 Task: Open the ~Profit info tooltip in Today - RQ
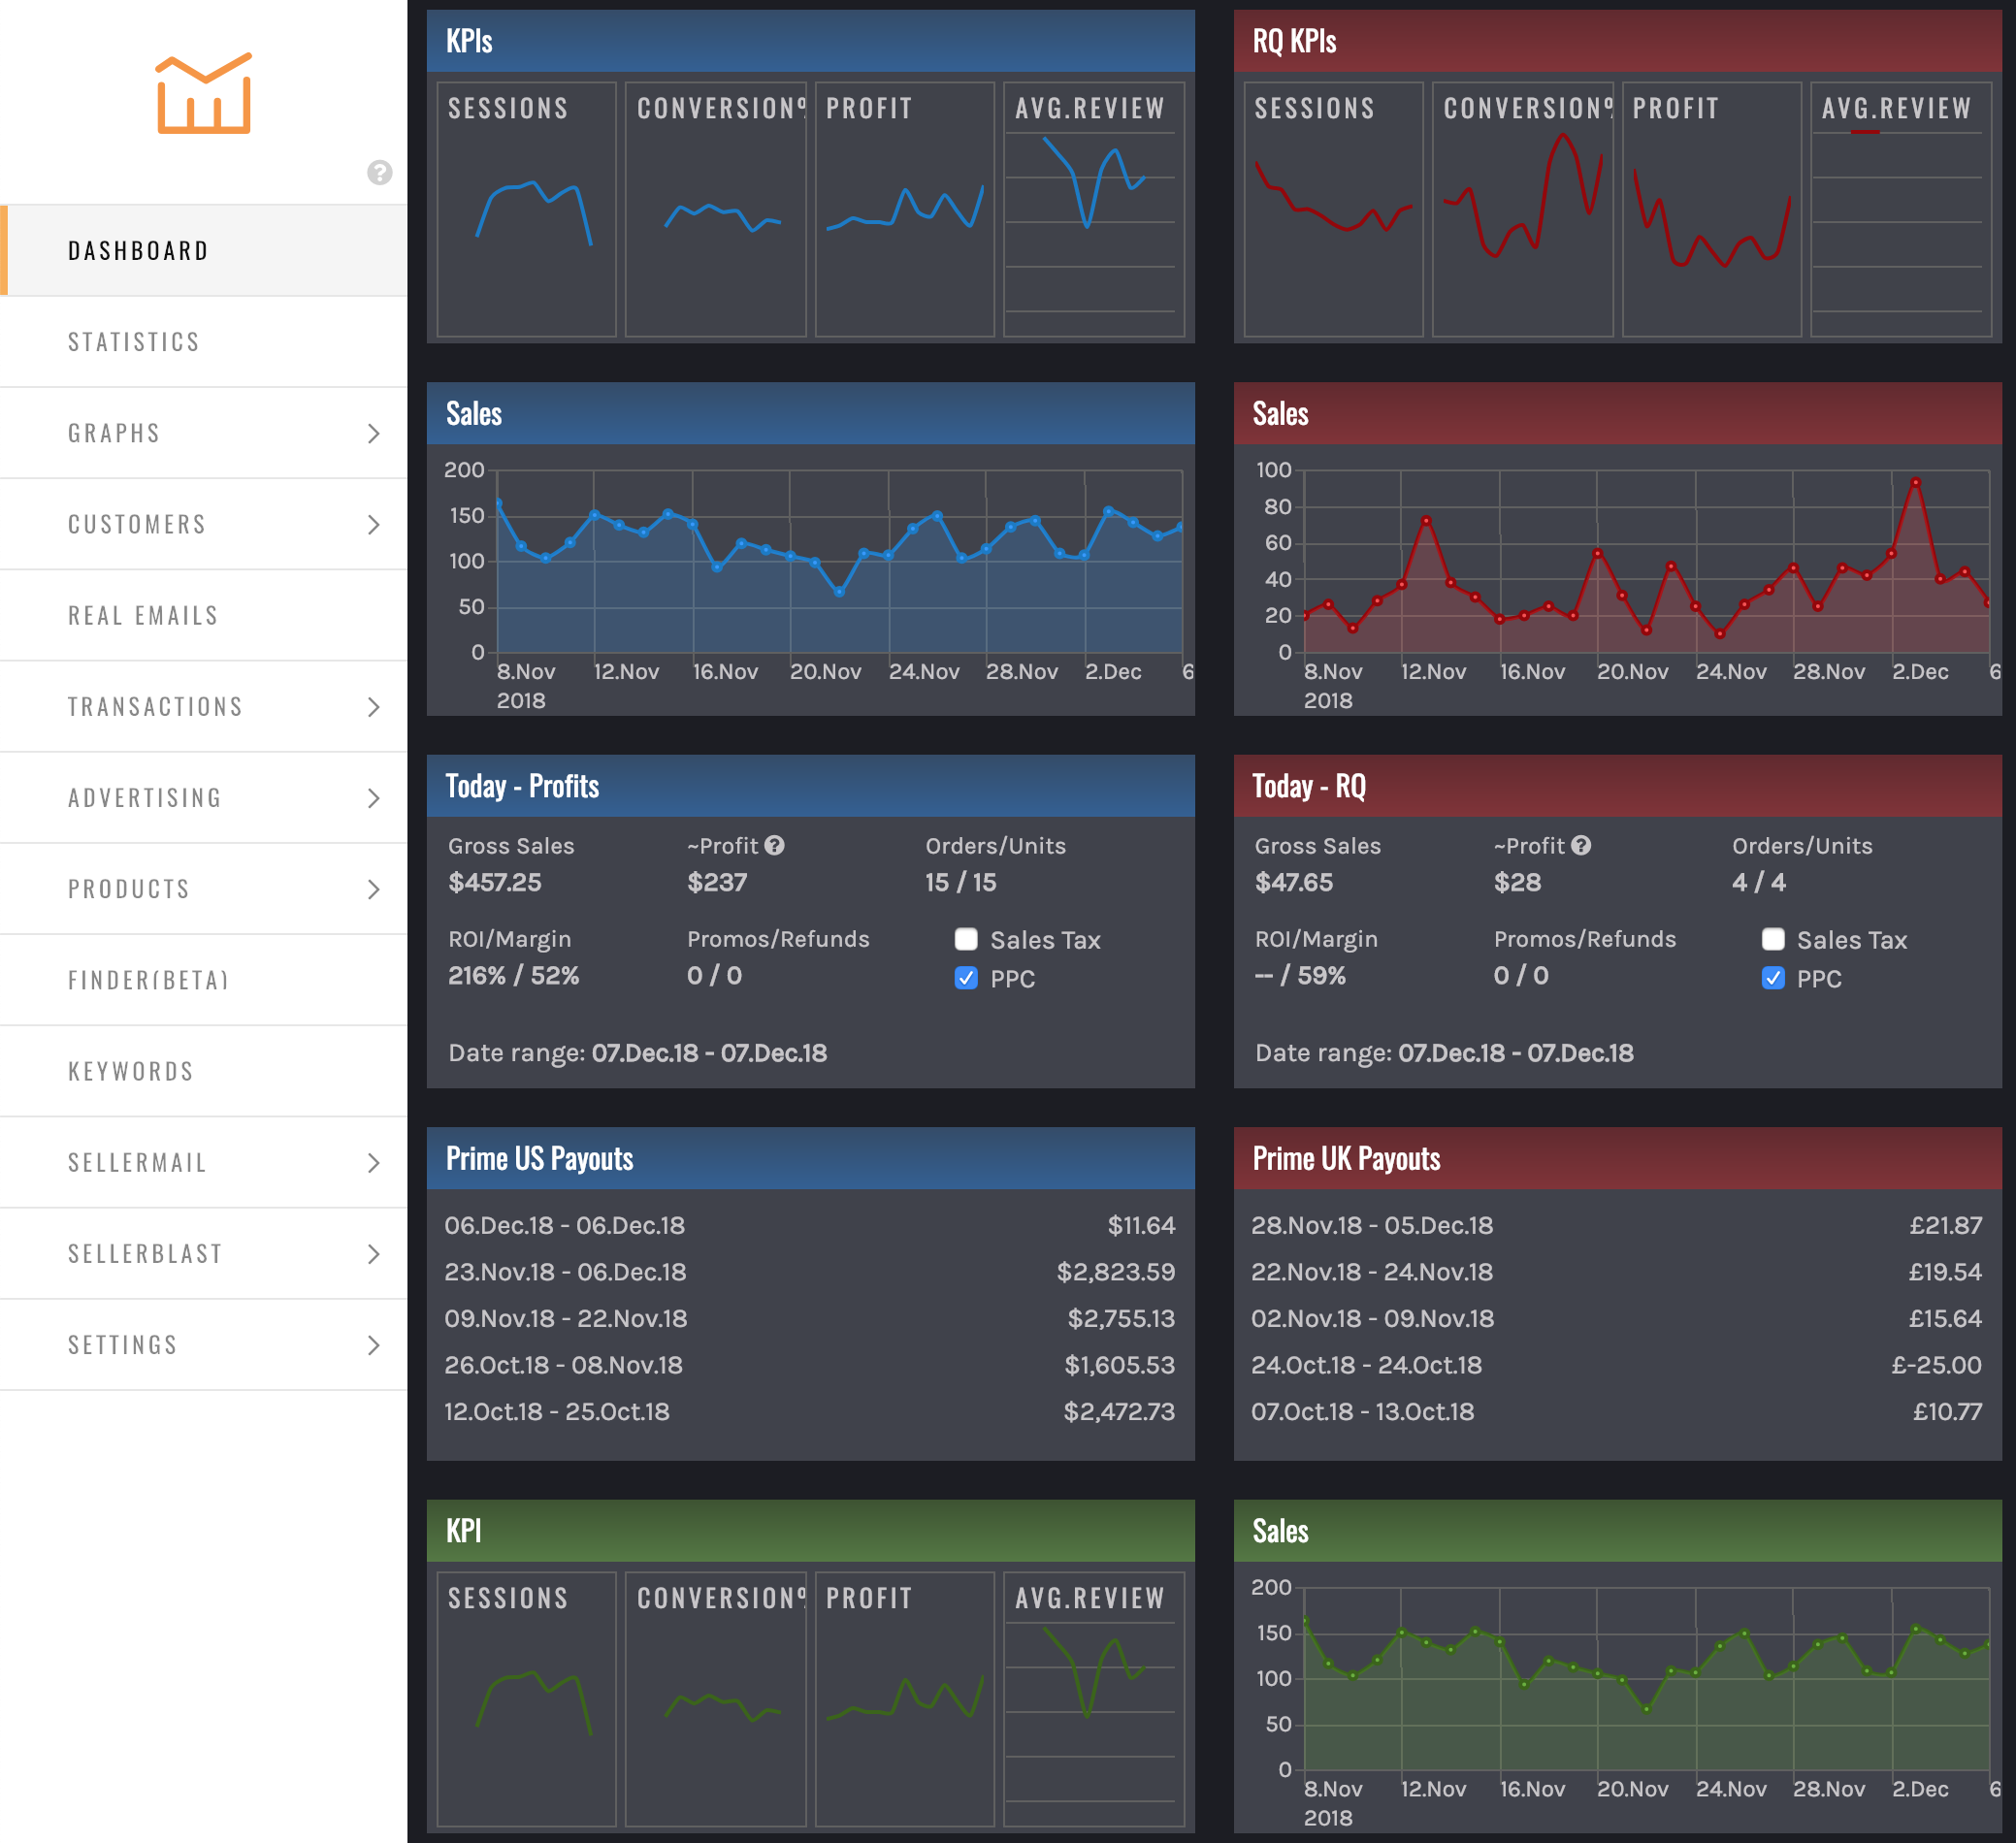point(1582,845)
